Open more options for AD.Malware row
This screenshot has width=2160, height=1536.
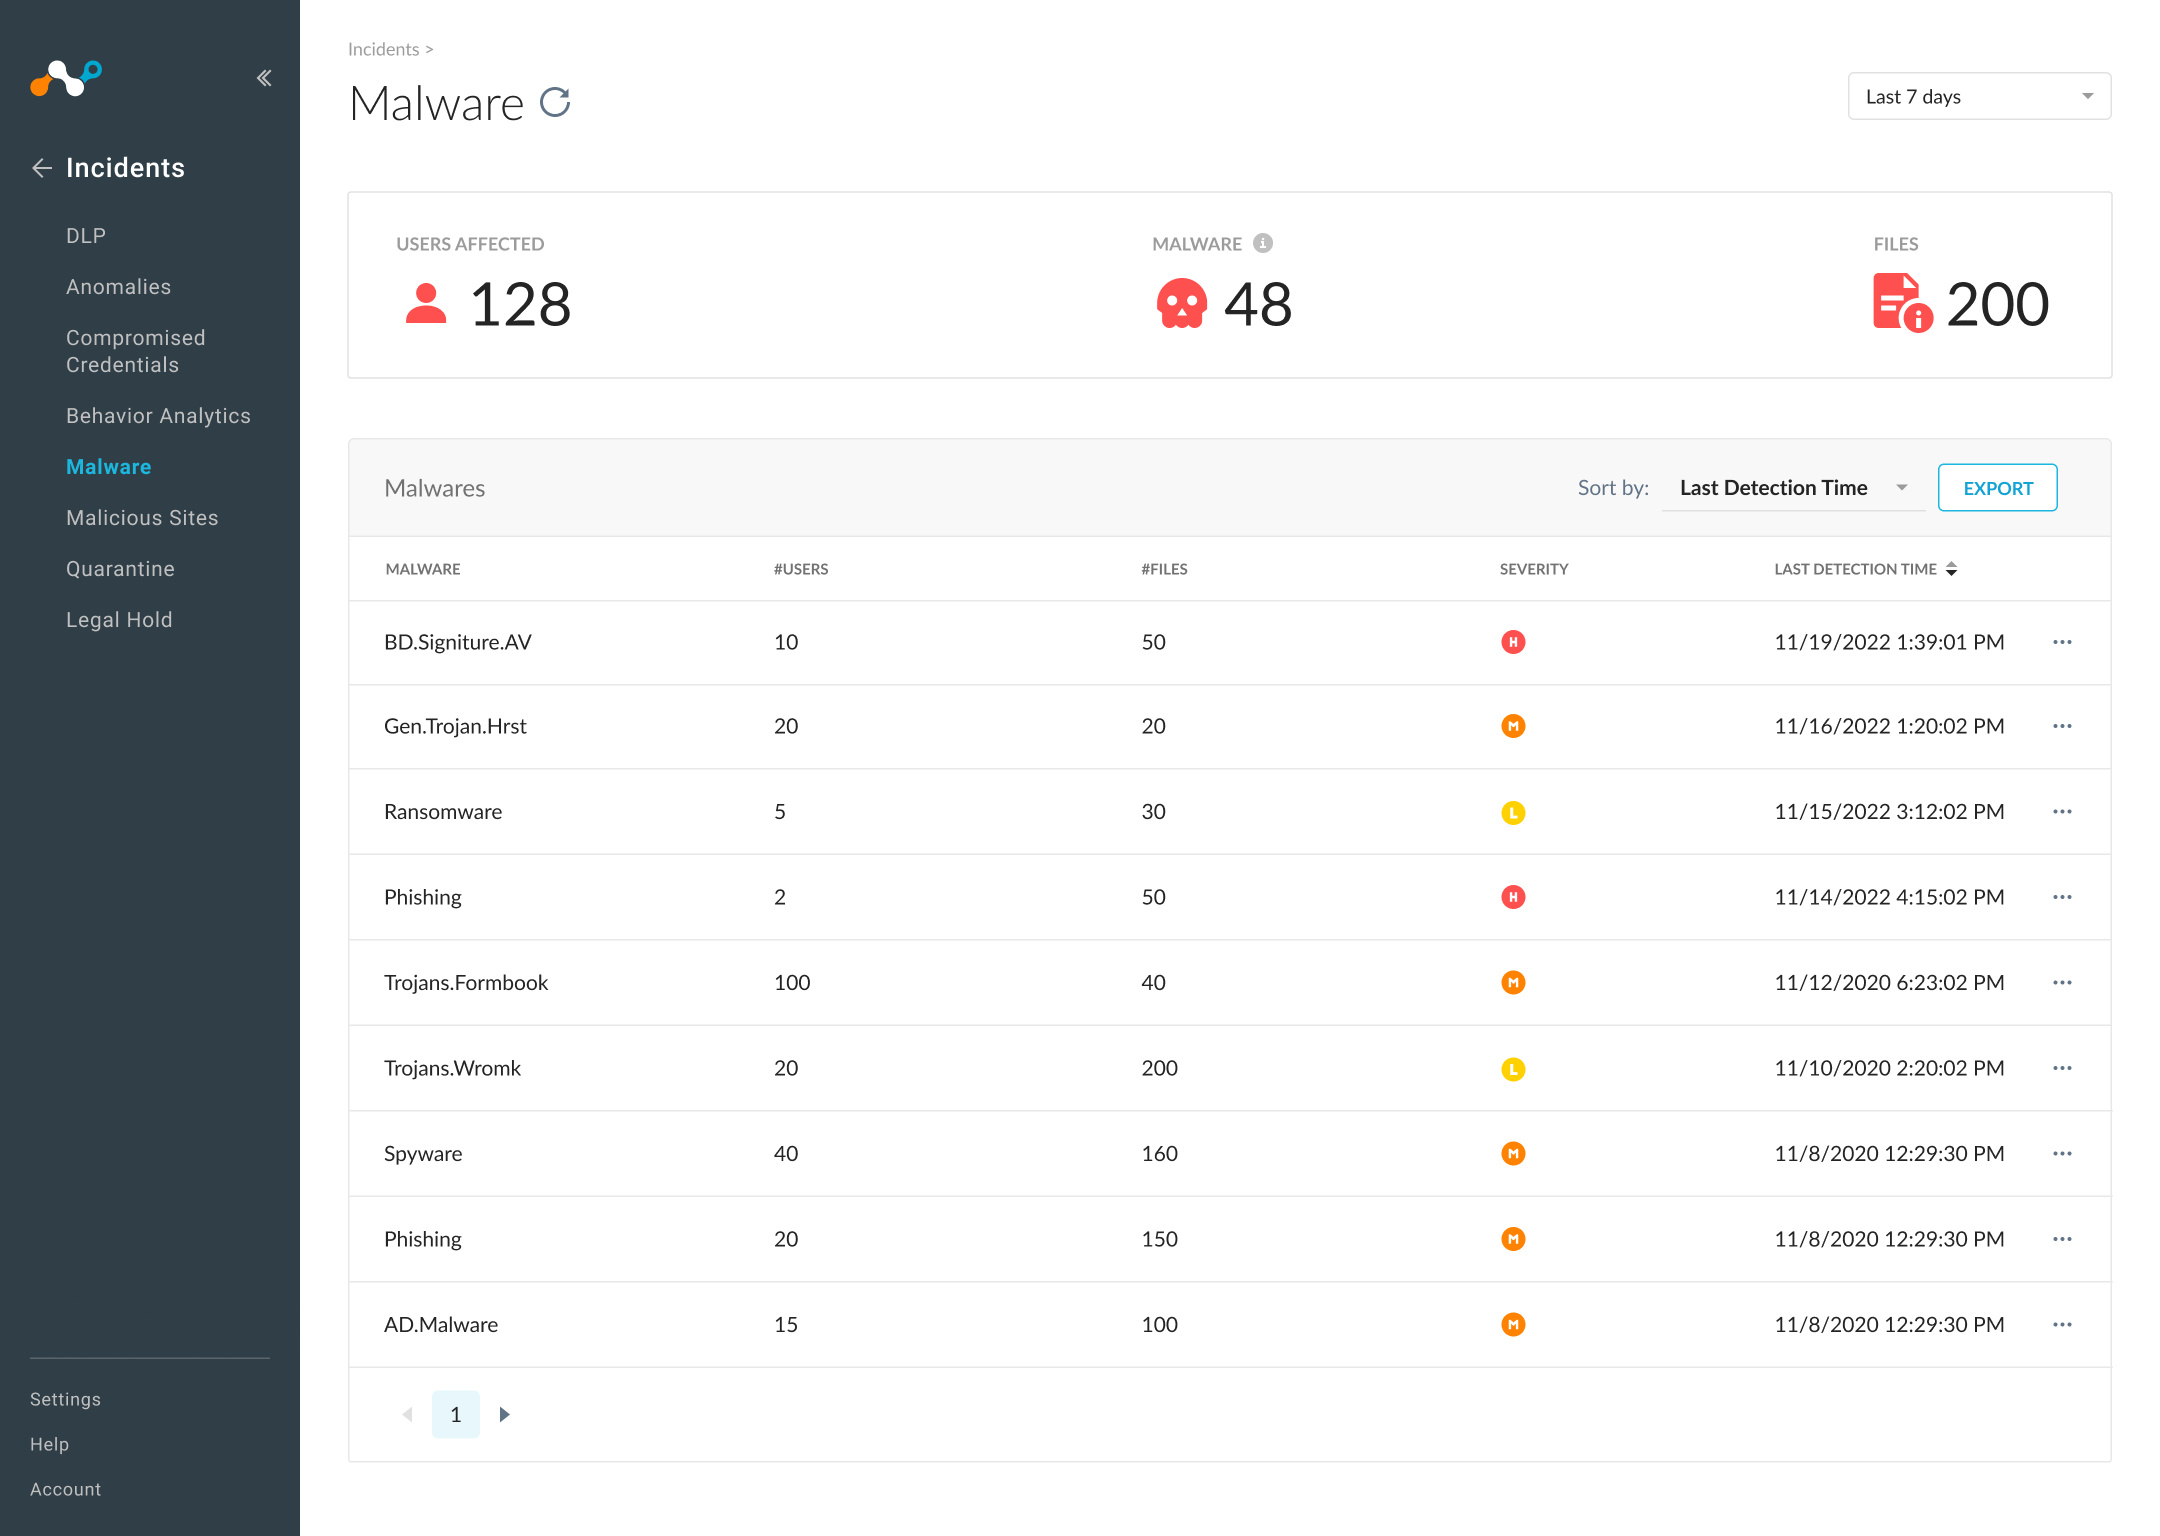[x=2062, y=1325]
